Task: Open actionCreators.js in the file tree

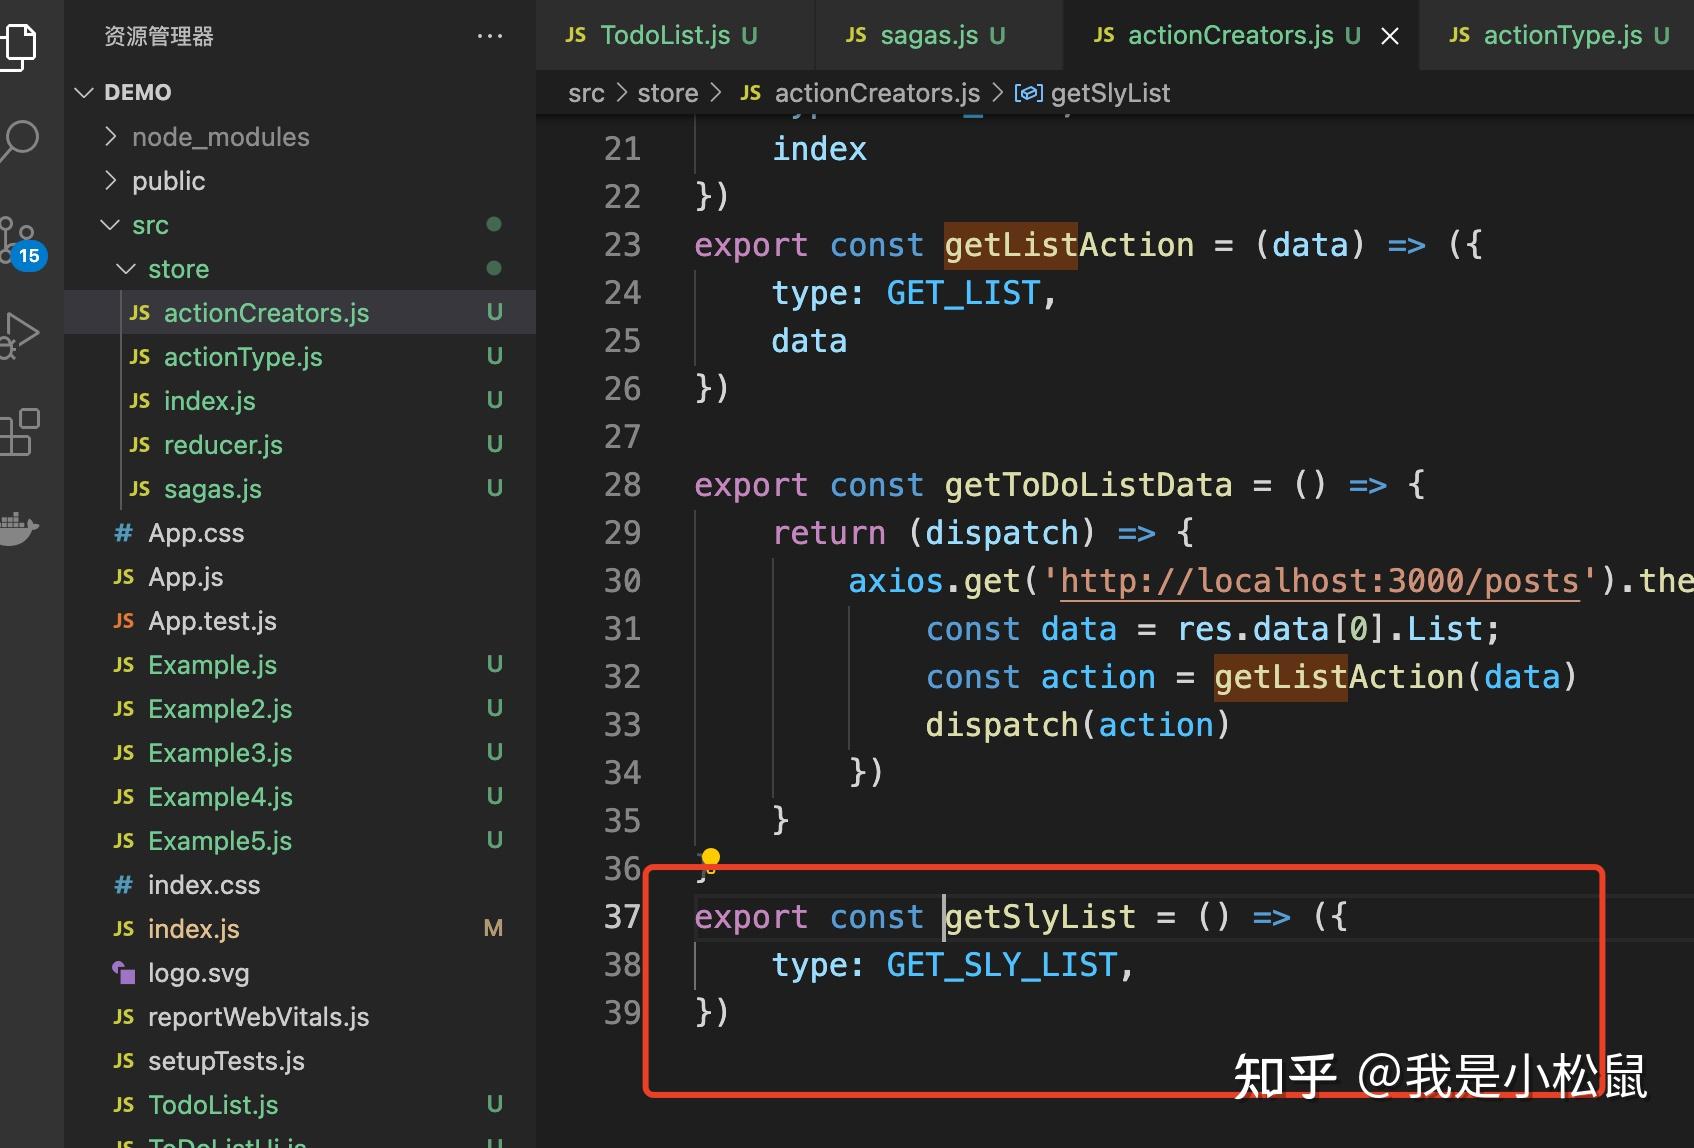Action: point(300,313)
